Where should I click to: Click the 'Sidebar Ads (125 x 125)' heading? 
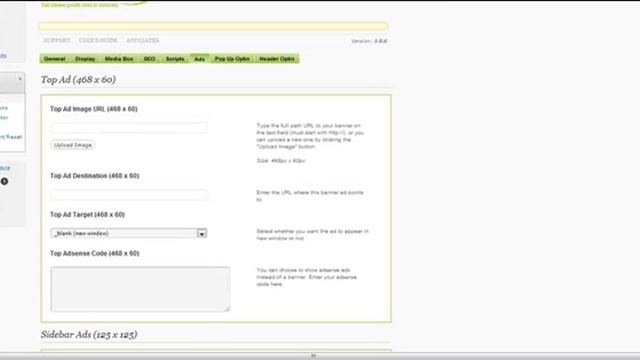[x=89, y=335]
